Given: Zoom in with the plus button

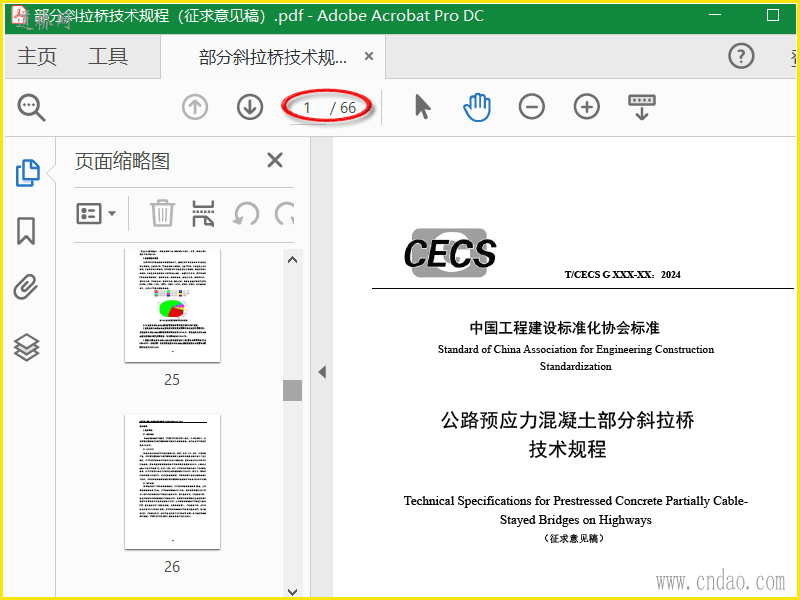Looking at the screenshot, I should (587, 107).
